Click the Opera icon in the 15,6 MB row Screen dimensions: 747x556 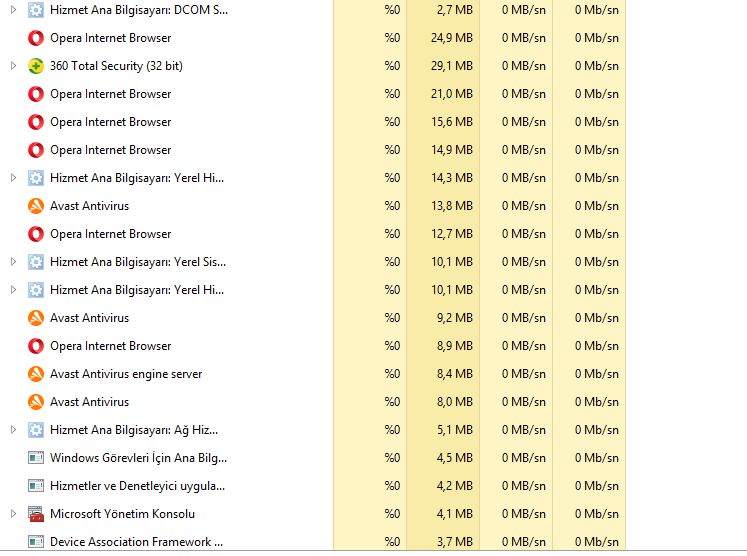coord(36,122)
